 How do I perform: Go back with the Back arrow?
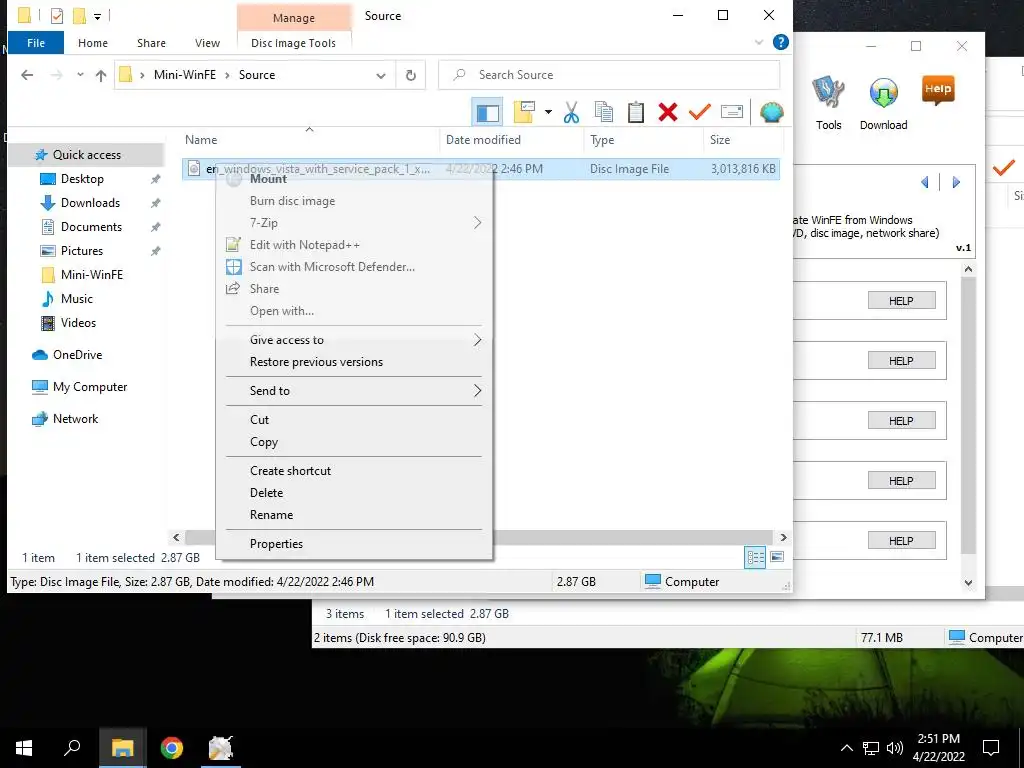point(27,75)
